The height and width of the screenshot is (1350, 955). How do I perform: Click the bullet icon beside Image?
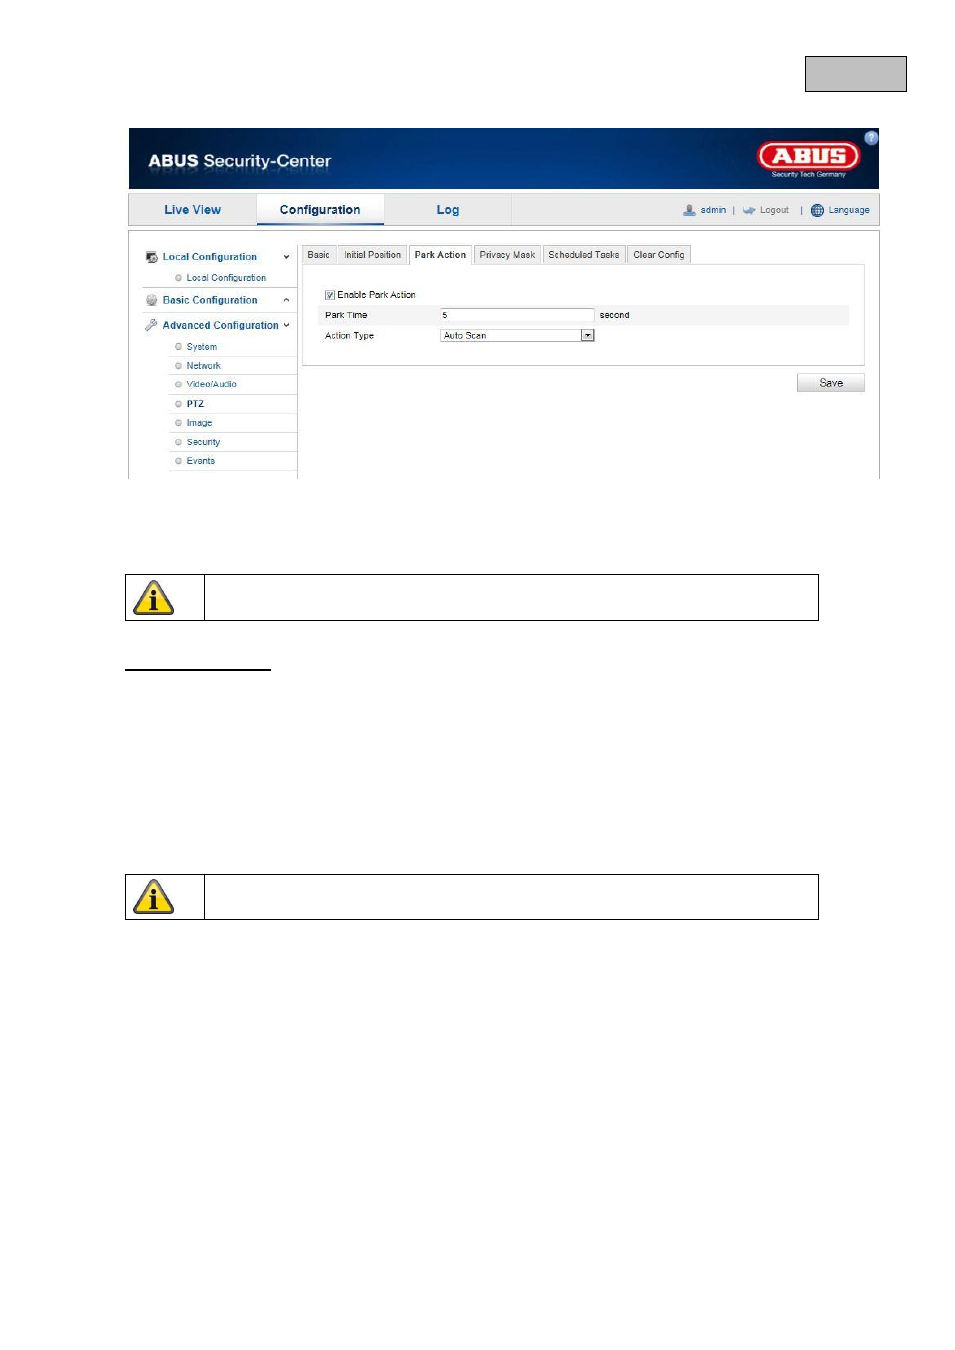tap(178, 423)
